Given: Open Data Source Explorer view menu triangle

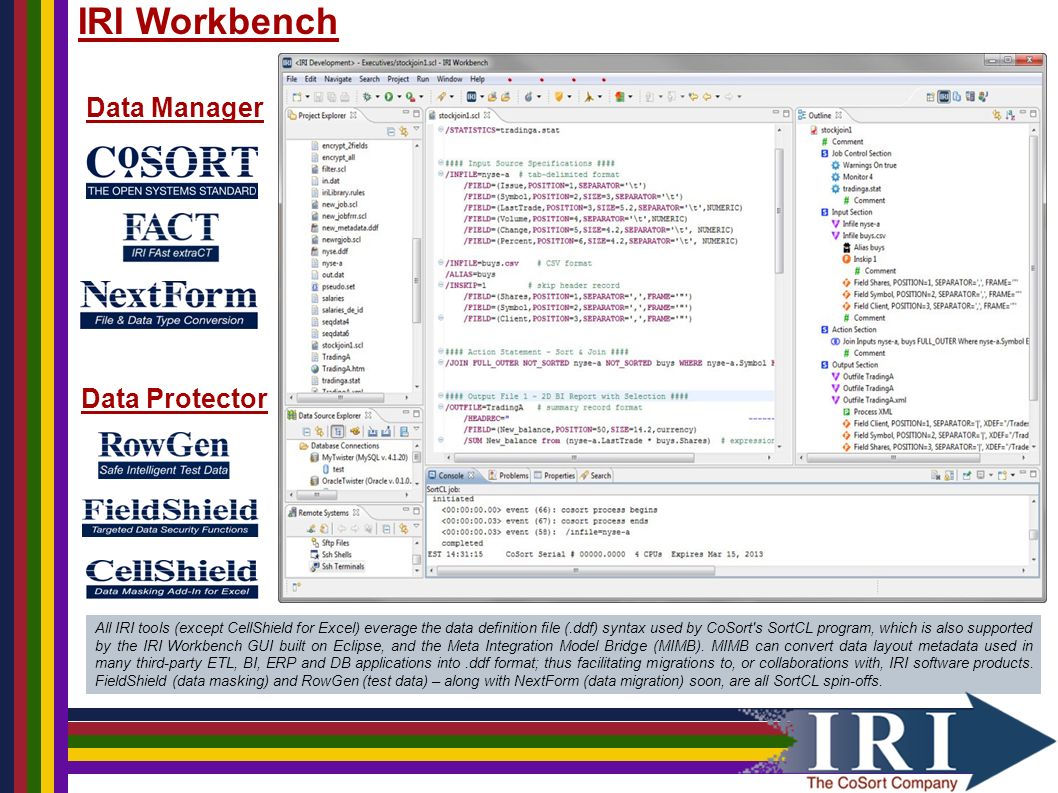Looking at the screenshot, I should pos(416,429).
